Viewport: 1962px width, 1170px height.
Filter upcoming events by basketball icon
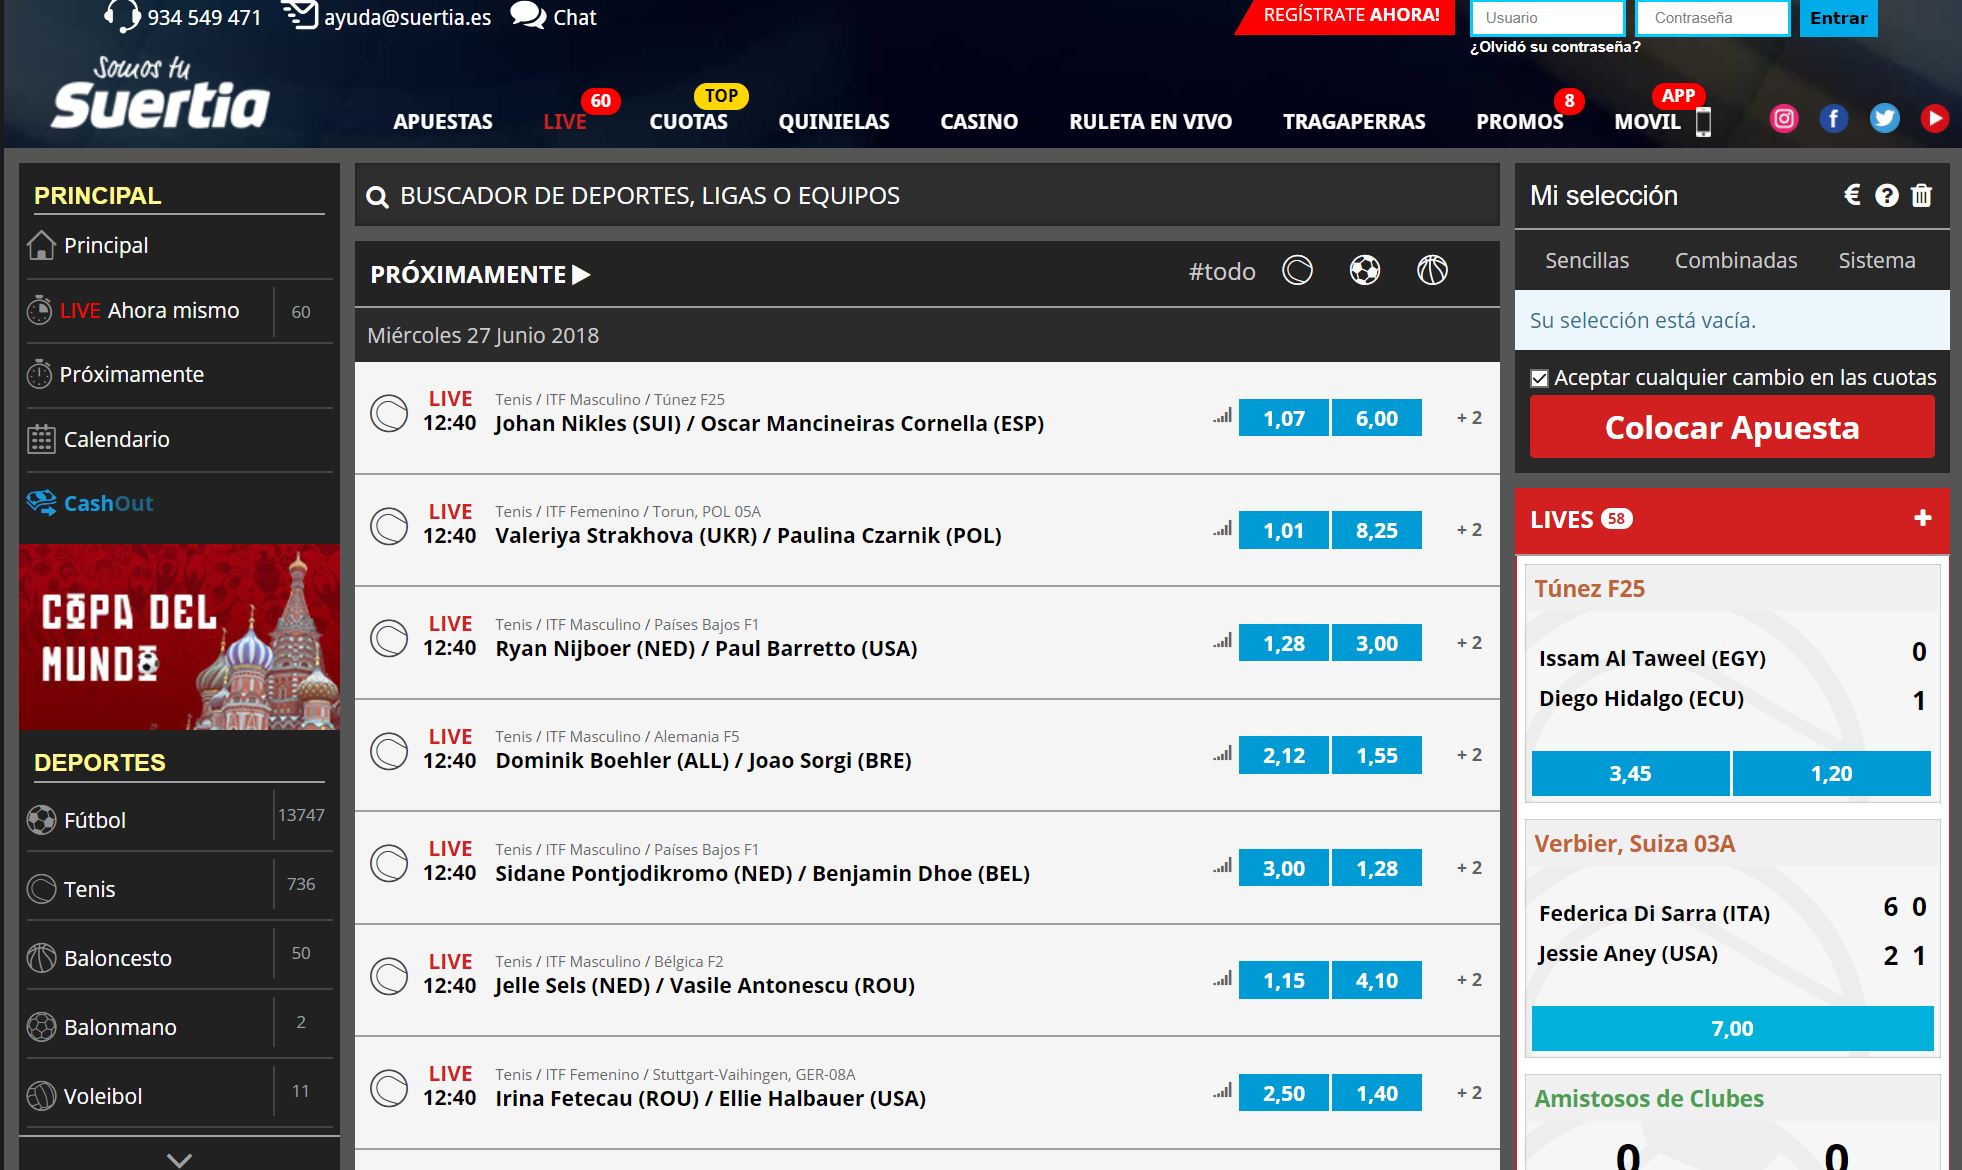point(1432,270)
